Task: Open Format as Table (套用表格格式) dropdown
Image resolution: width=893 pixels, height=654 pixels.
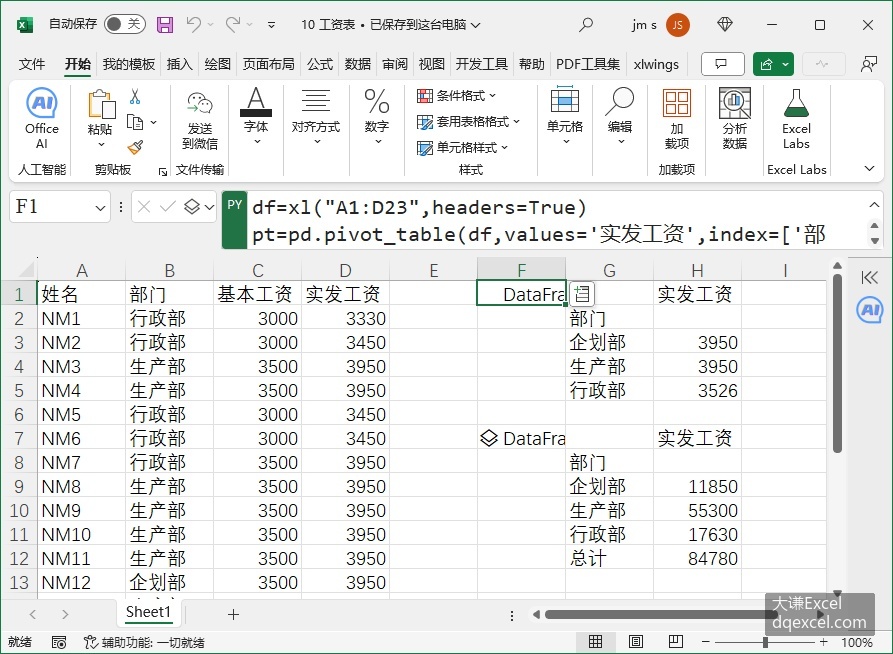Action: 468,121
